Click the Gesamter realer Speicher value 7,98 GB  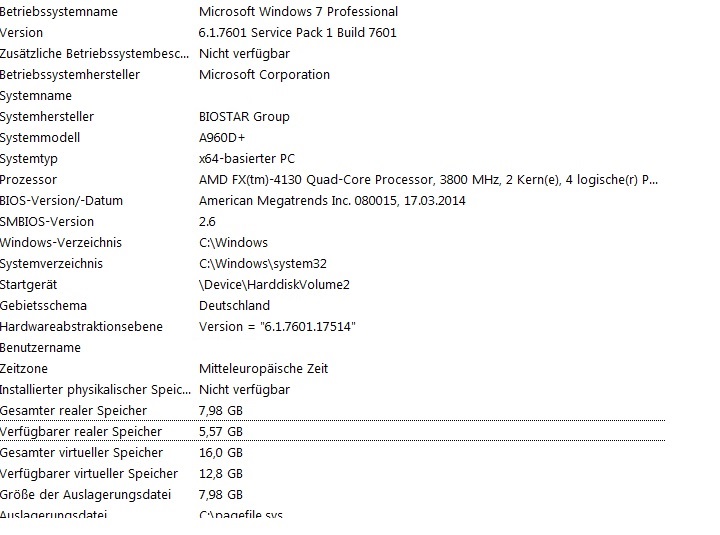tap(221, 411)
